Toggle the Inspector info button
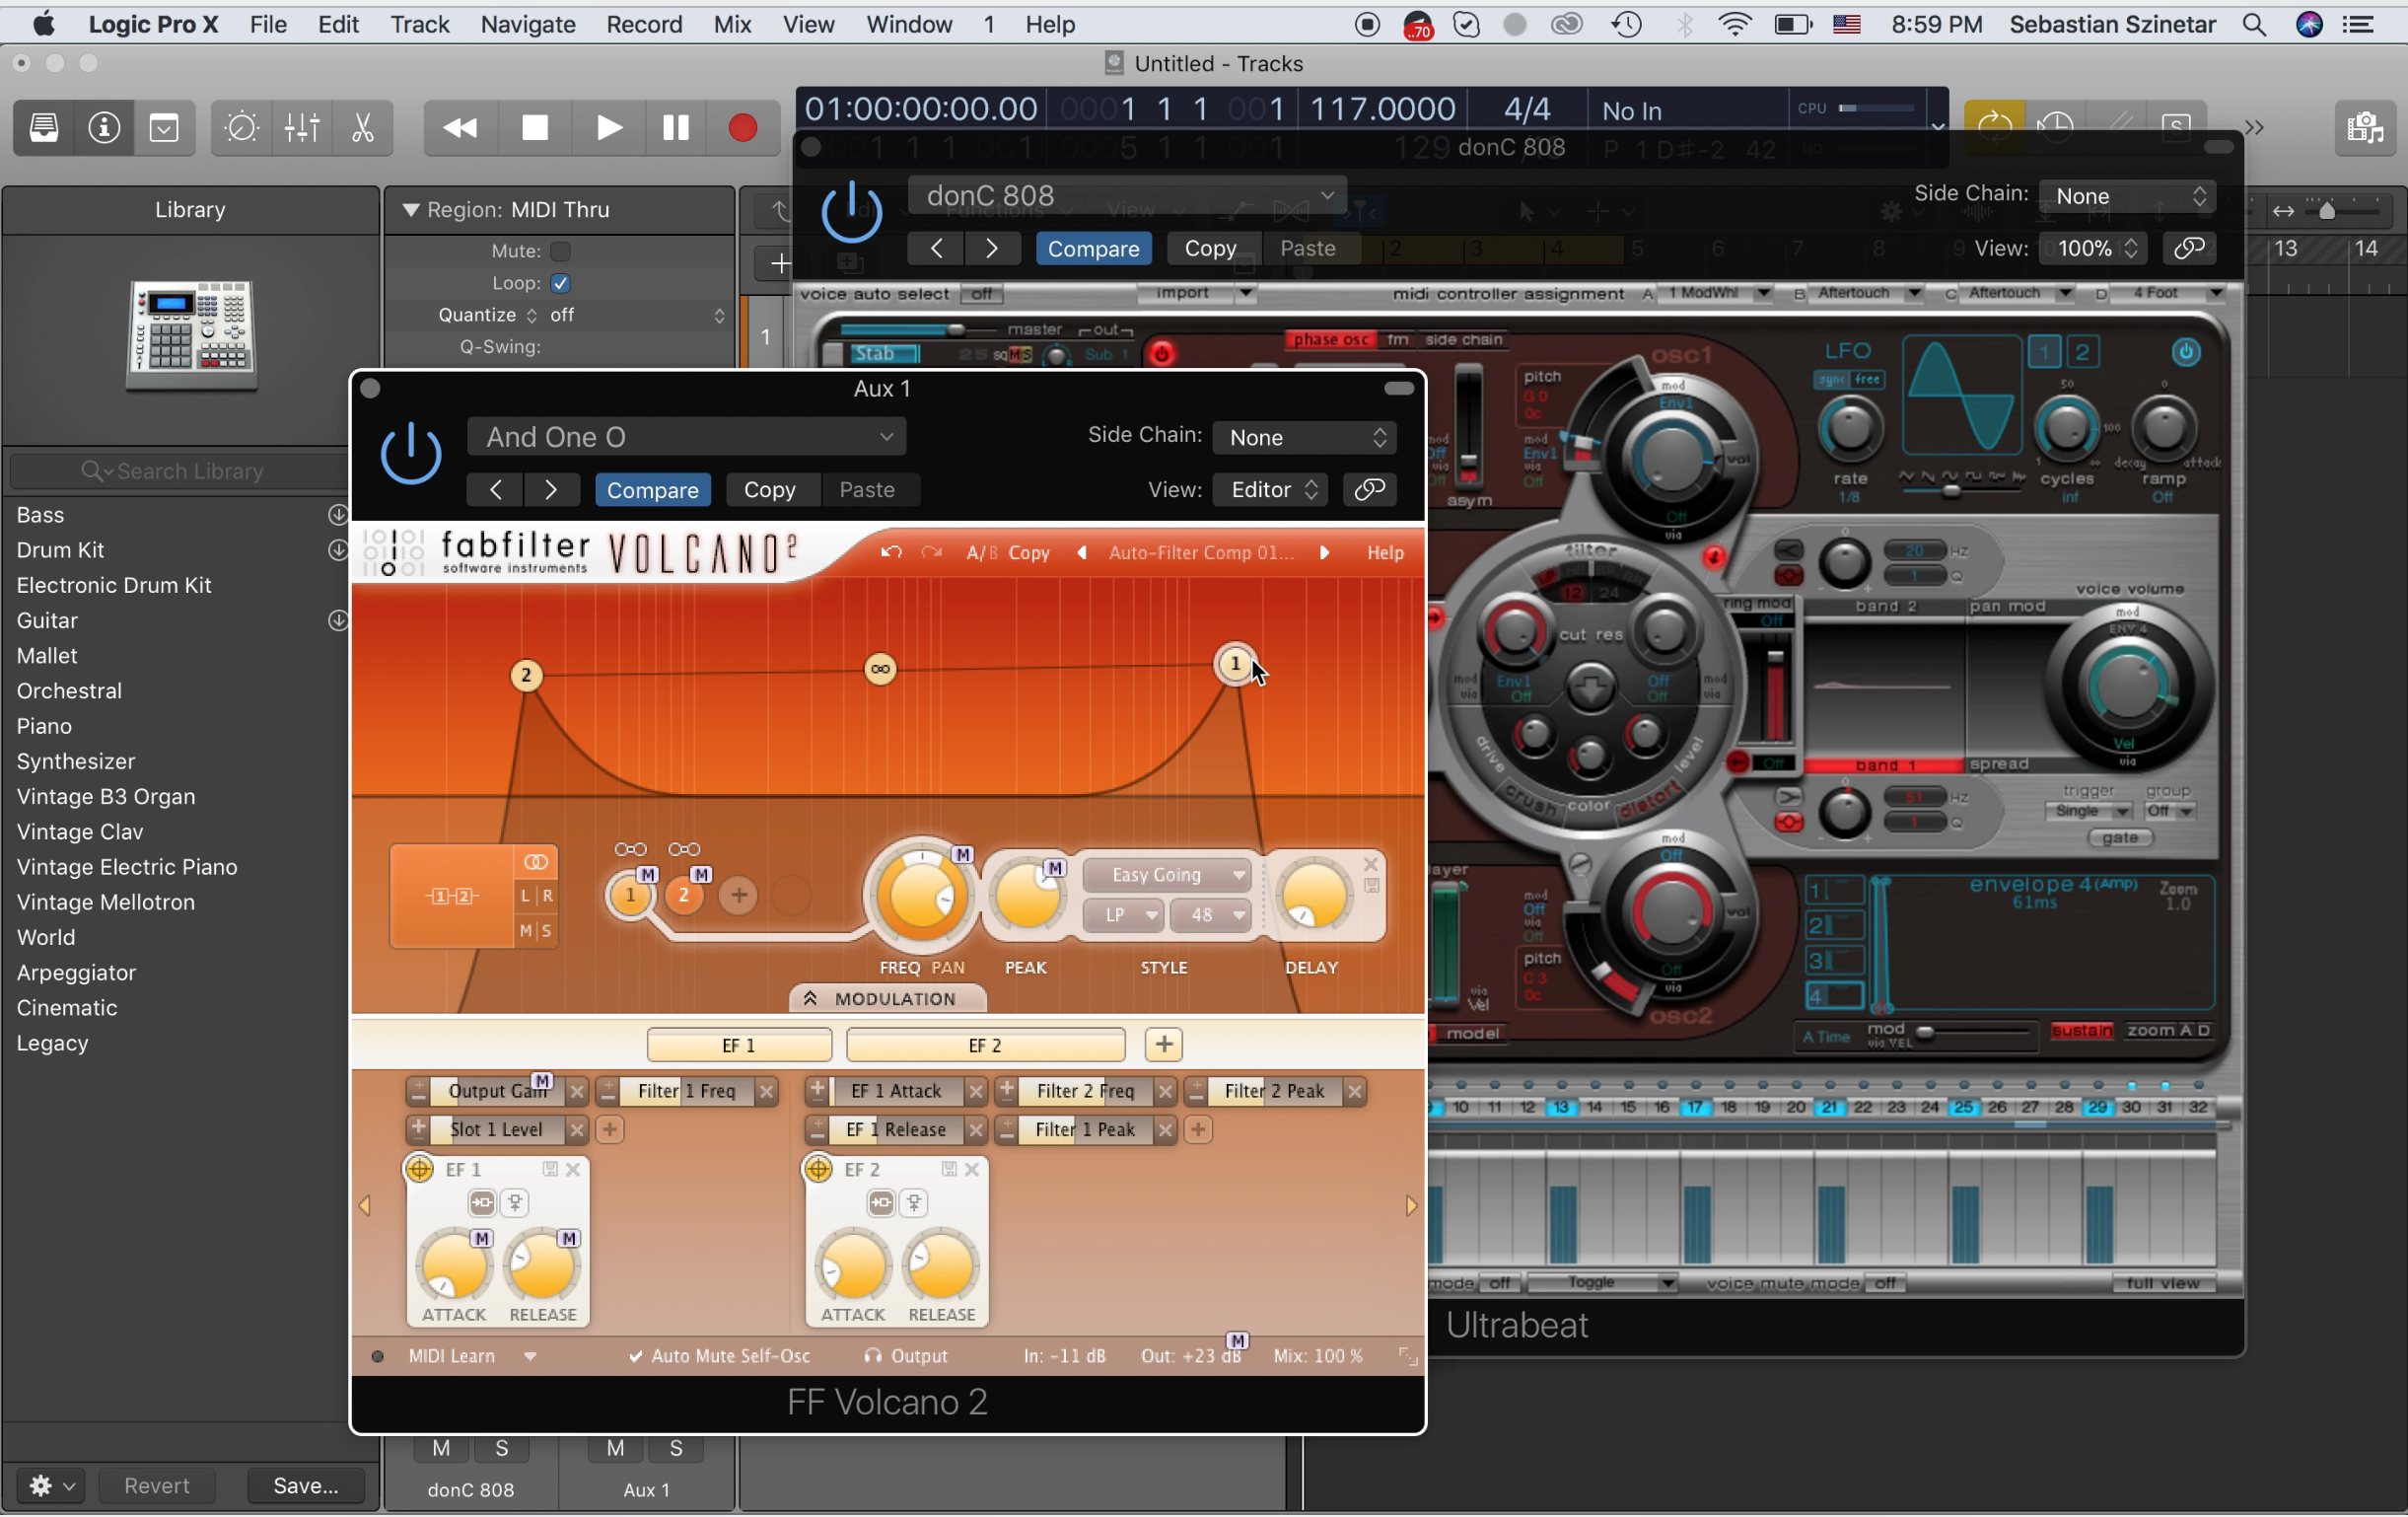The image size is (2408, 1517). 104,128
